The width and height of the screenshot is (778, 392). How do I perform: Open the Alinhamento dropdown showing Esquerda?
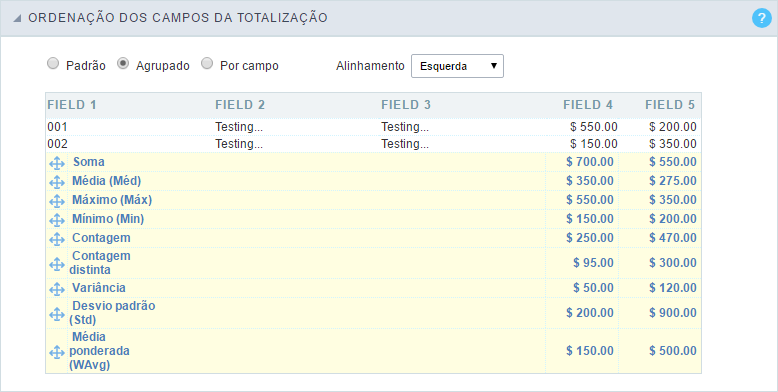coord(457,66)
